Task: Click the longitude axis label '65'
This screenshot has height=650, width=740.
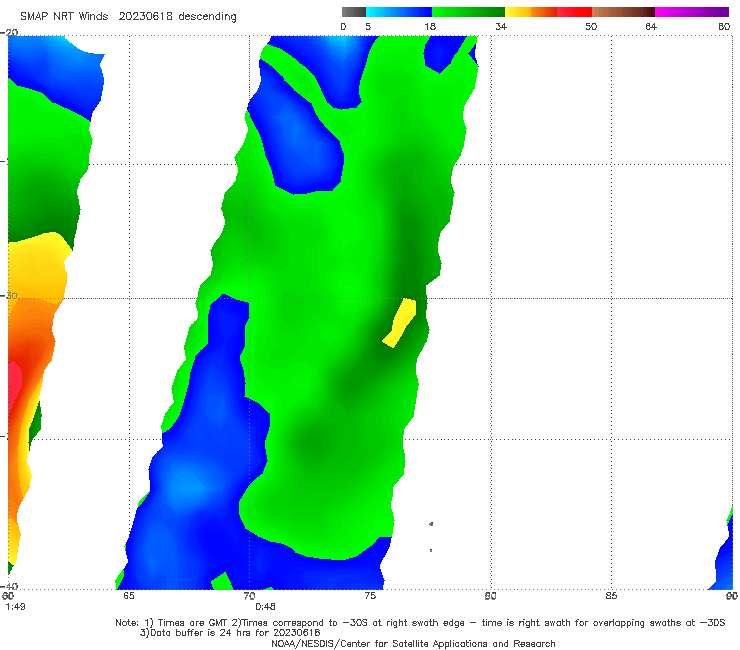Action: pos(129,596)
